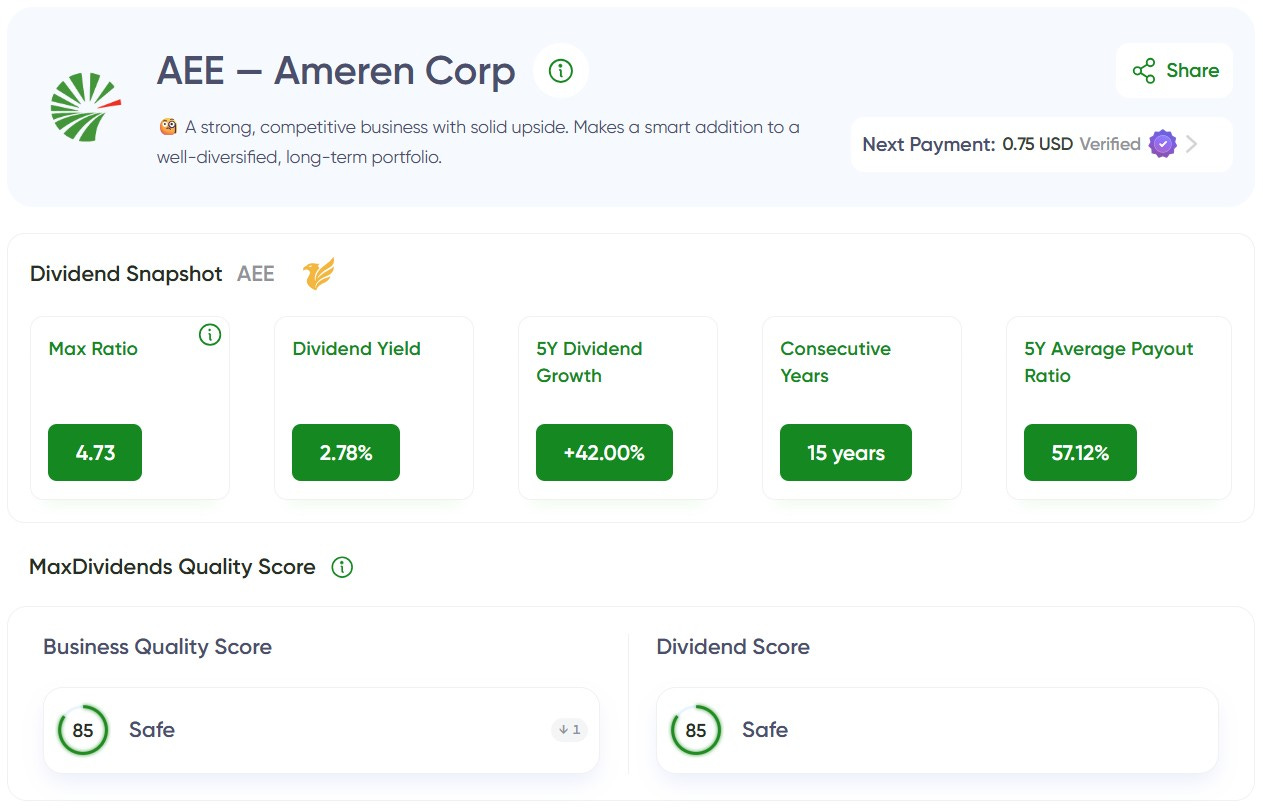
Task: Click the 57.12% payout ratio value
Action: pos(1080,452)
